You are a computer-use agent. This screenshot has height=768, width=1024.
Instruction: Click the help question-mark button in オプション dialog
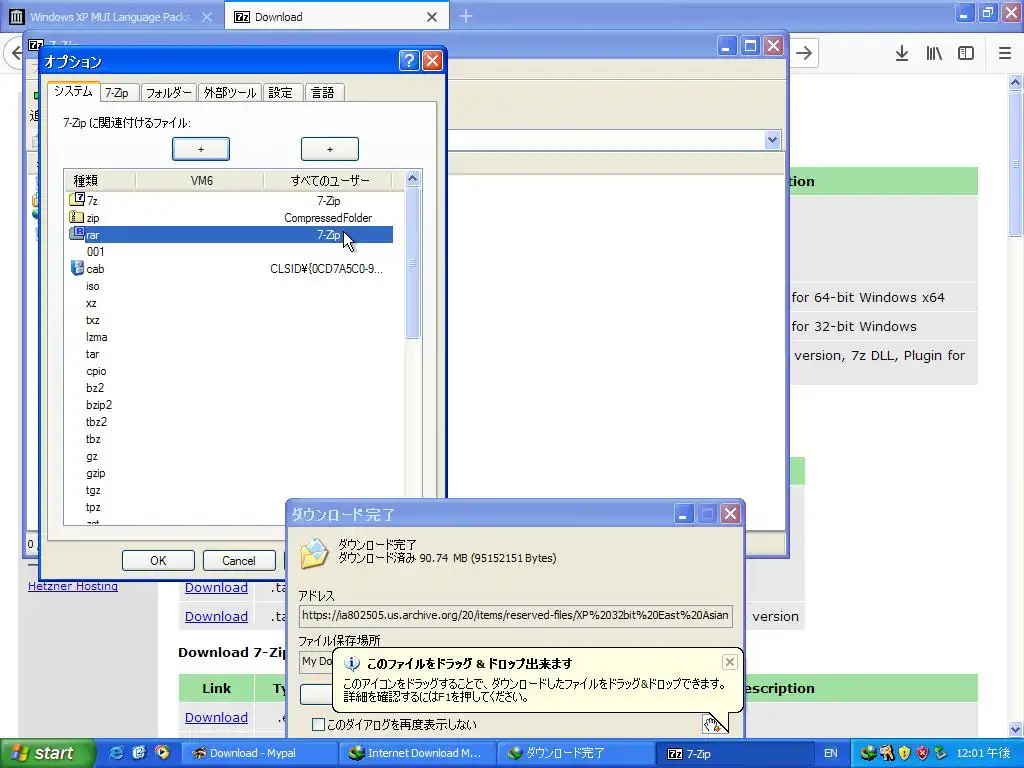[409, 61]
